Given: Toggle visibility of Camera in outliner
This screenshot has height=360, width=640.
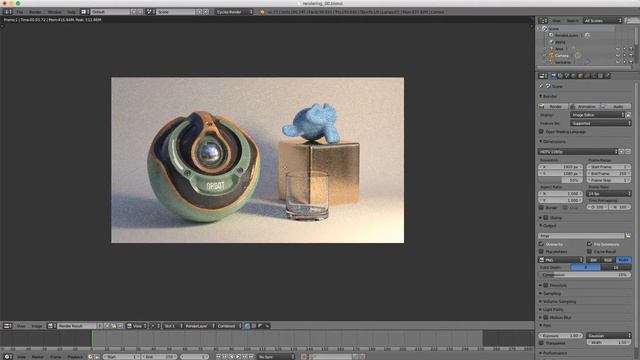Looking at the screenshot, I should point(618,56).
